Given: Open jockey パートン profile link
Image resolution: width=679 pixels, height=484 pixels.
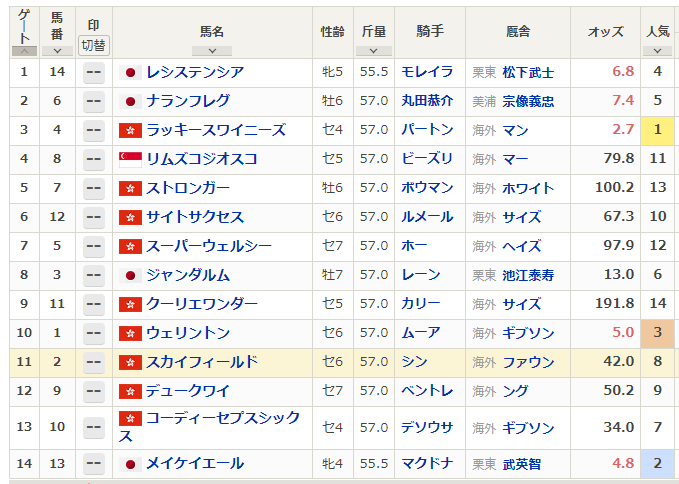Looking at the screenshot, I should [x=427, y=130].
